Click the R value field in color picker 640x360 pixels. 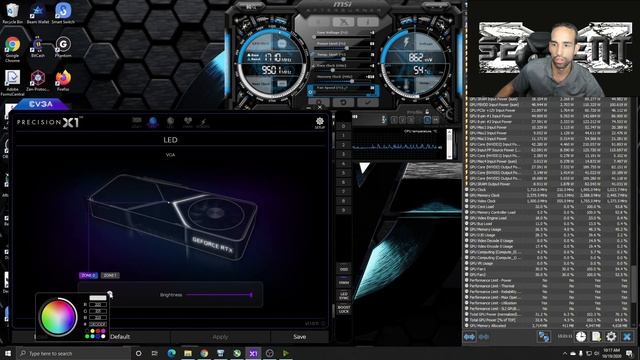pos(98,304)
